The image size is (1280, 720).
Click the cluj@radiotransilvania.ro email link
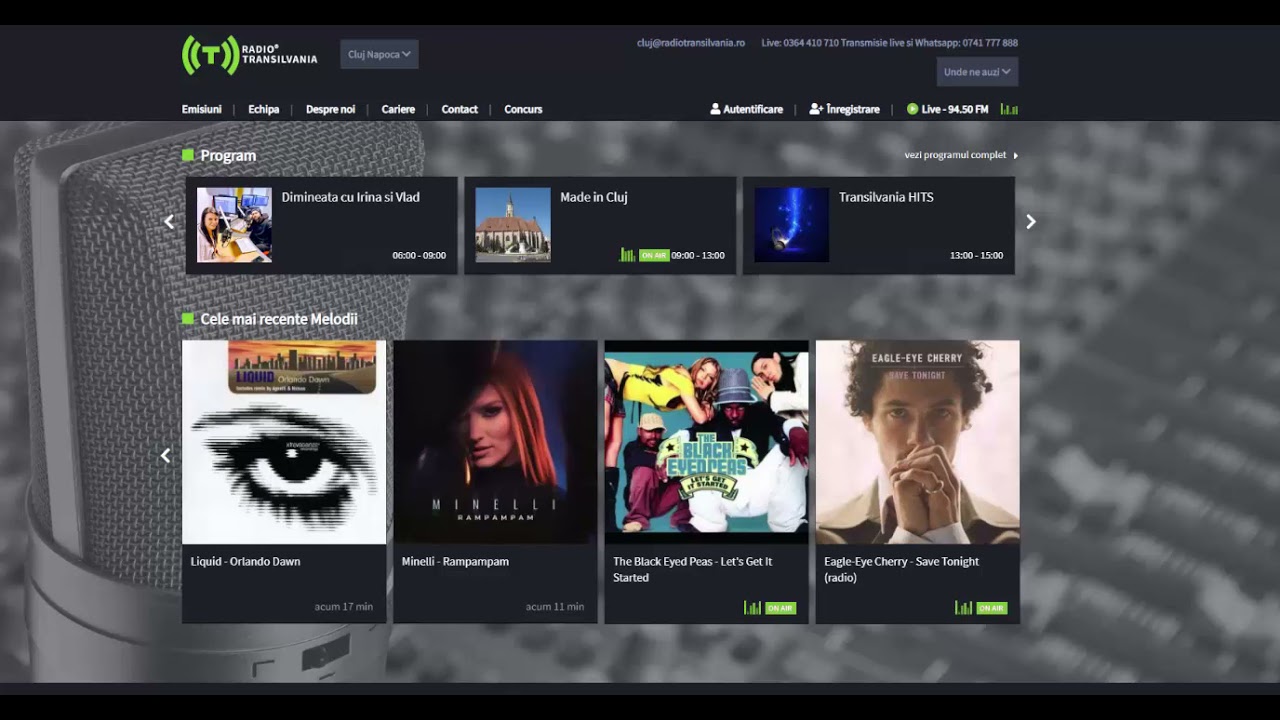(x=691, y=43)
